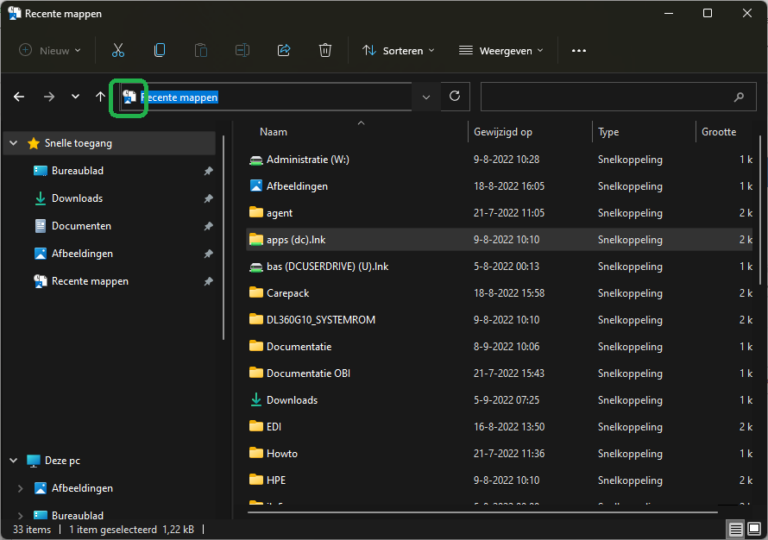Click the Nieuw button

[45, 50]
